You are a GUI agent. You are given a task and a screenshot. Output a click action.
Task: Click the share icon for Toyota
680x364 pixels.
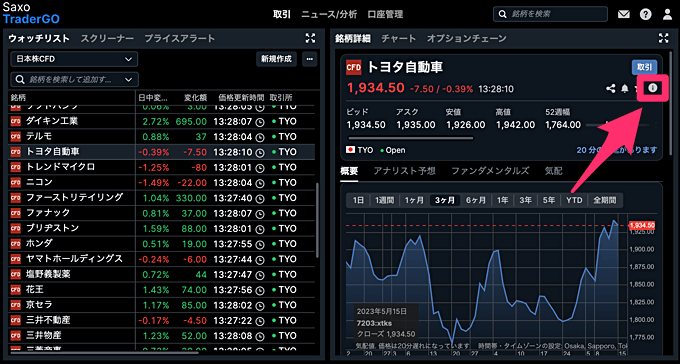(x=611, y=89)
